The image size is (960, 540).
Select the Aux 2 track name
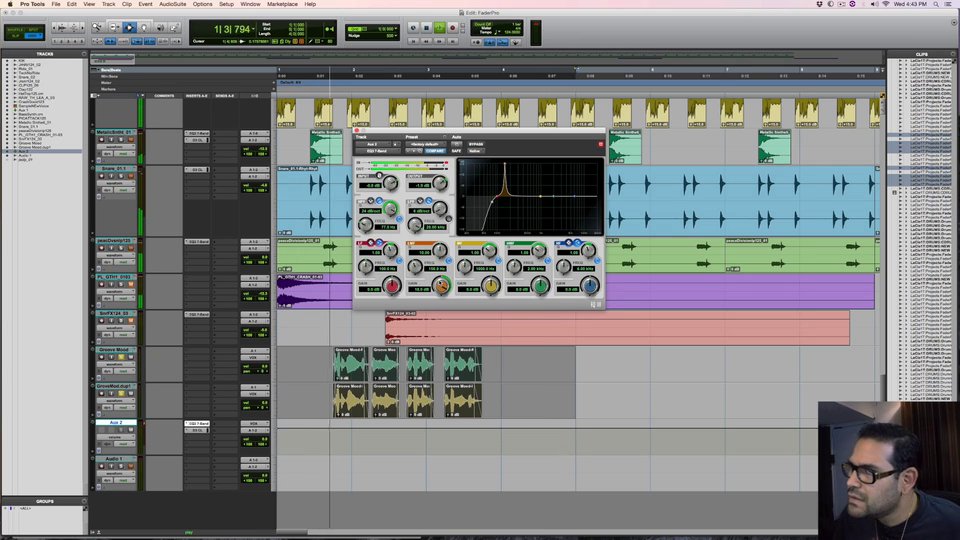point(116,422)
